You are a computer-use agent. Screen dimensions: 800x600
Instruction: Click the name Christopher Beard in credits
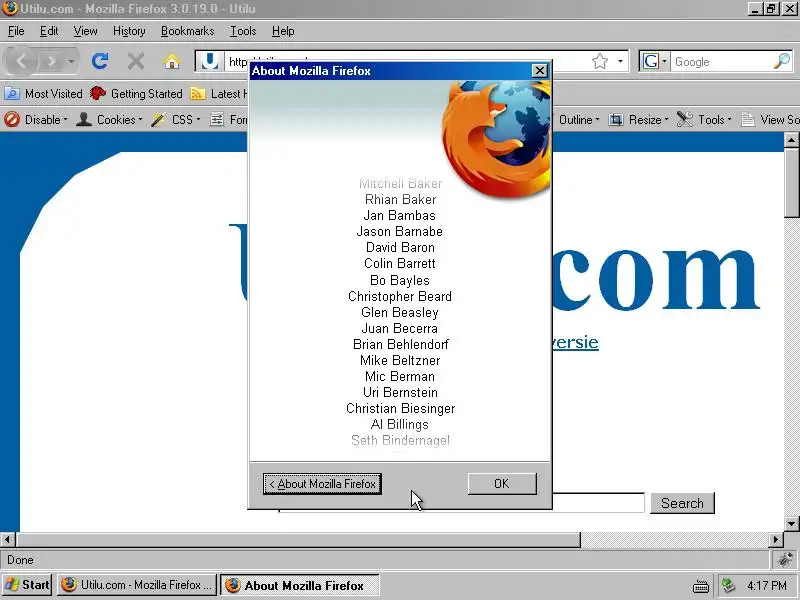(x=400, y=296)
